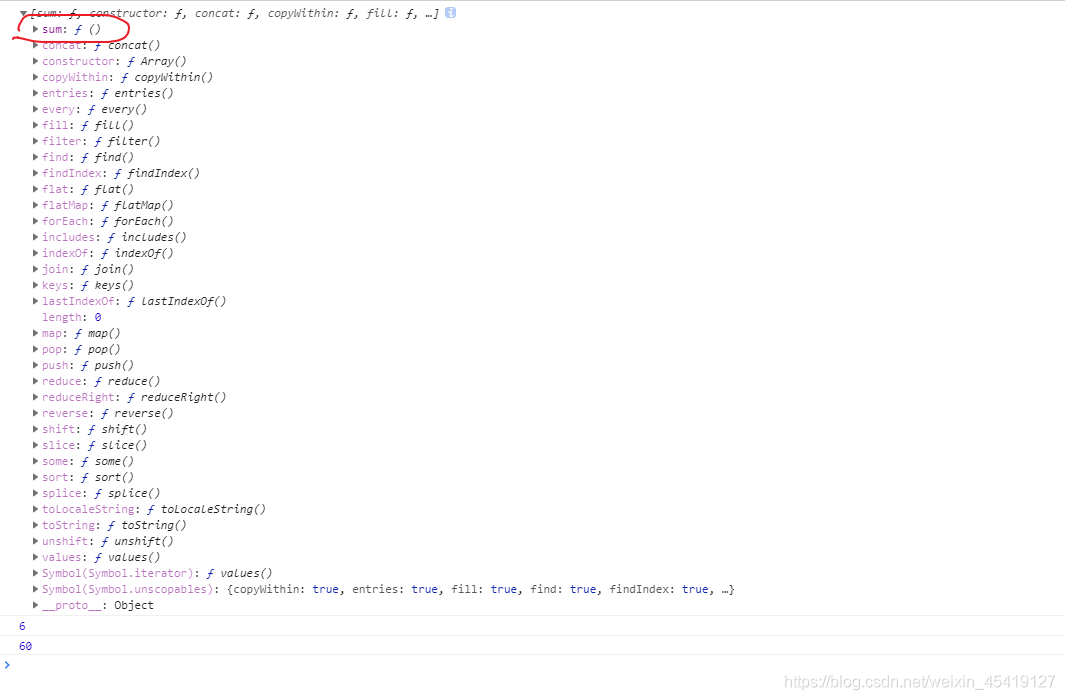Expand the reverse property arrow
The height and width of the screenshot is (700, 1065).
click(x=35, y=413)
